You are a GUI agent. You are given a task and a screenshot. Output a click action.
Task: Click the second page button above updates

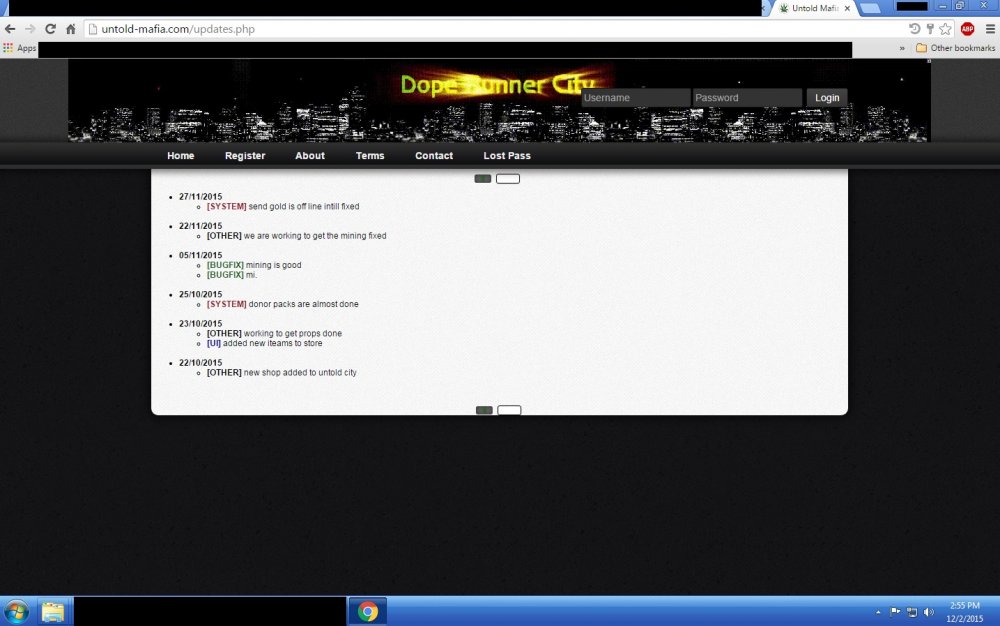(508, 179)
